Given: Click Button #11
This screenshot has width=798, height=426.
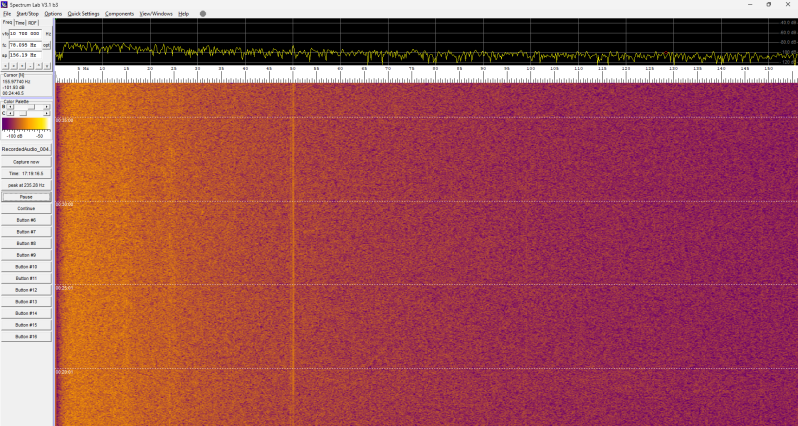Looking at the screenshot, I should click(x=26, y=278).
